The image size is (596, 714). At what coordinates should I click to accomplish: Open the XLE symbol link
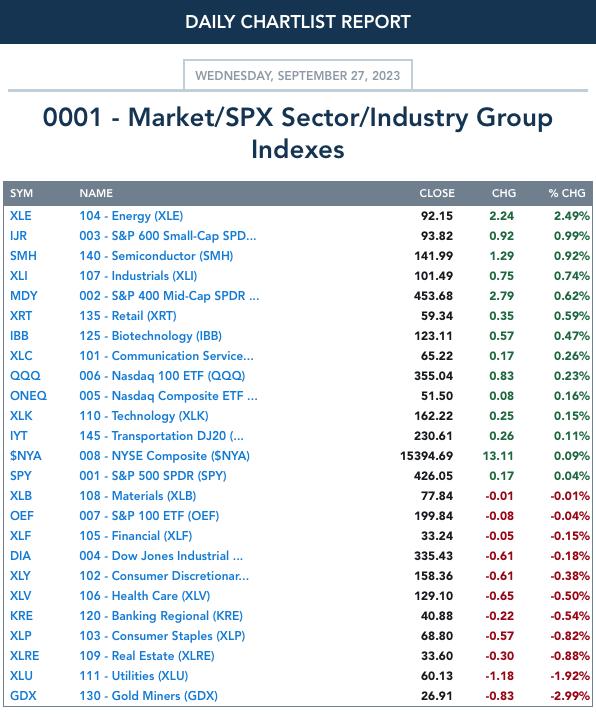click(20, 216)
